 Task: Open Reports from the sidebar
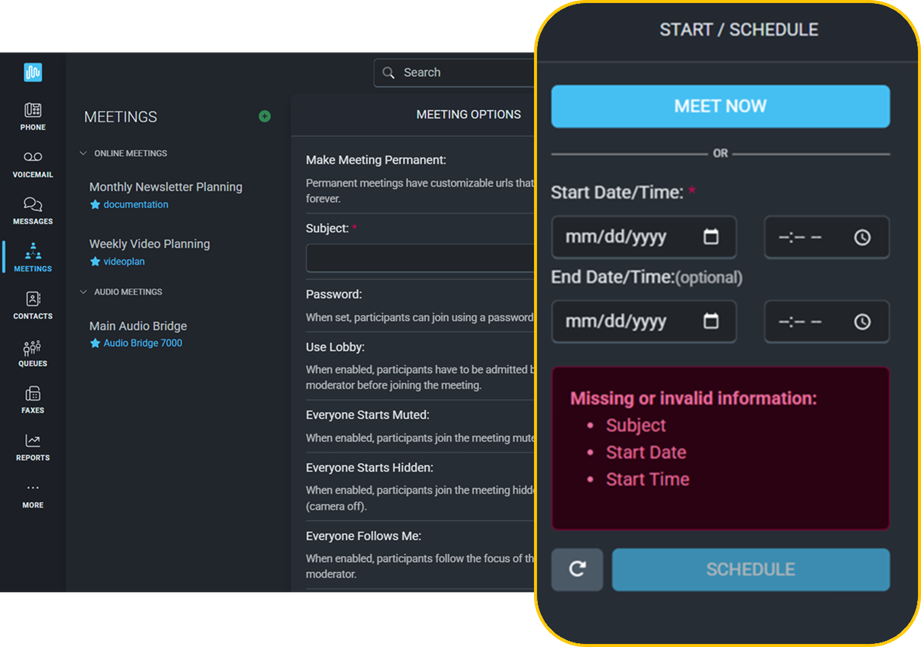[33, 446]
